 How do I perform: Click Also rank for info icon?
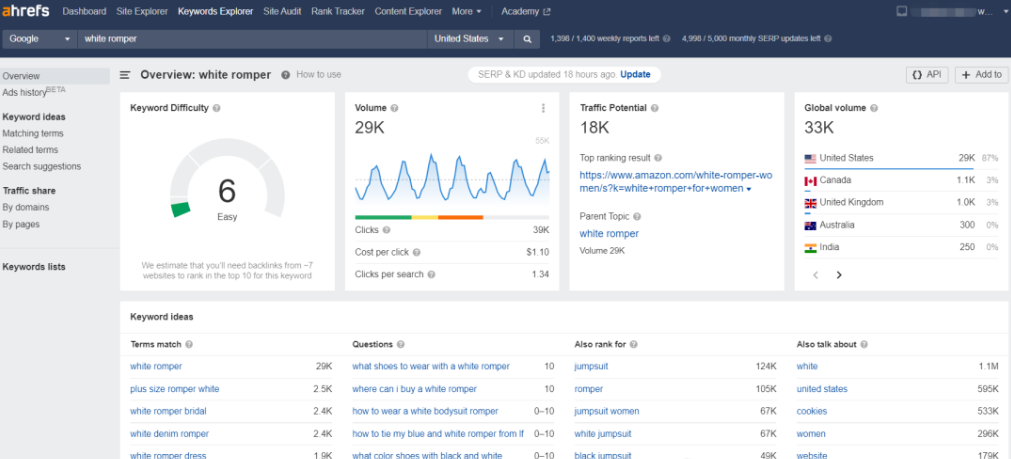coord(634,345)
